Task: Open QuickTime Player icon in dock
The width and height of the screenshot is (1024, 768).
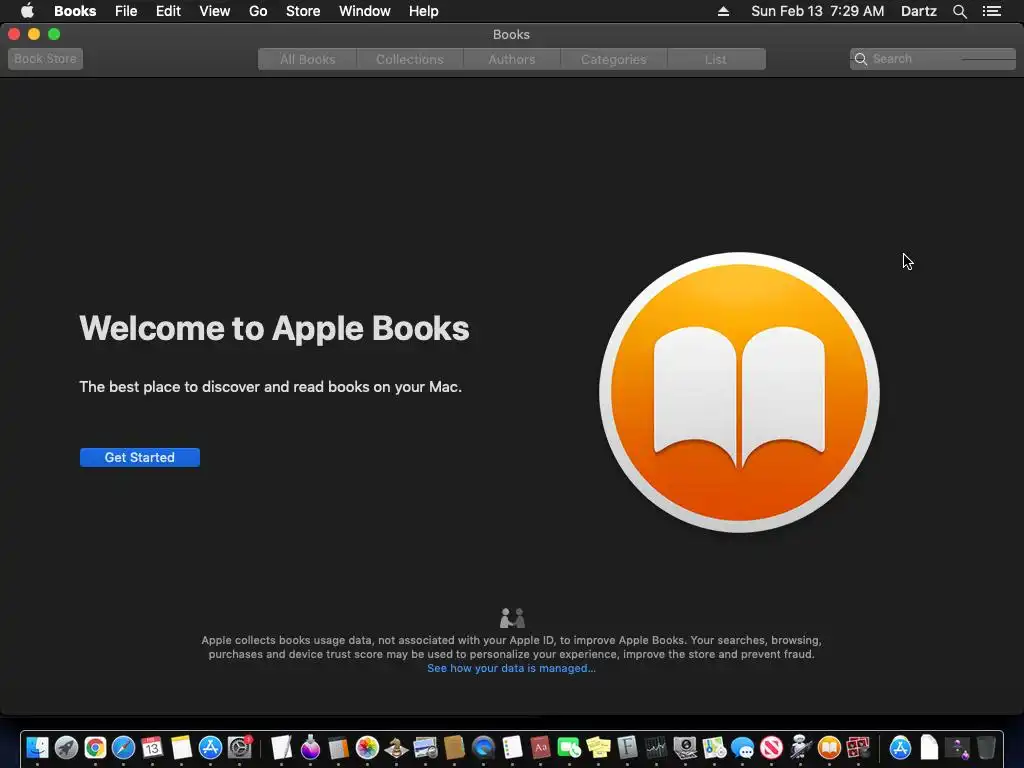Action: click(x=483, y=748)
